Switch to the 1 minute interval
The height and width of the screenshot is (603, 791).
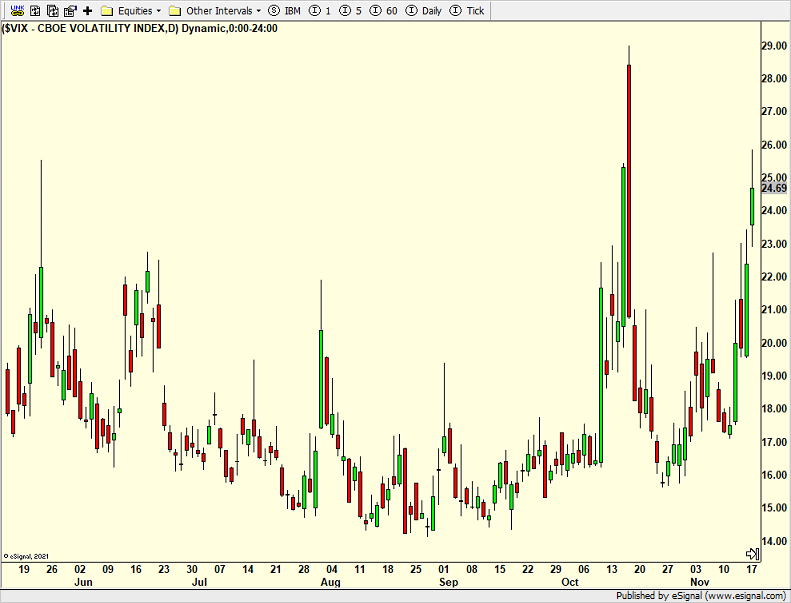coord(321,10)
